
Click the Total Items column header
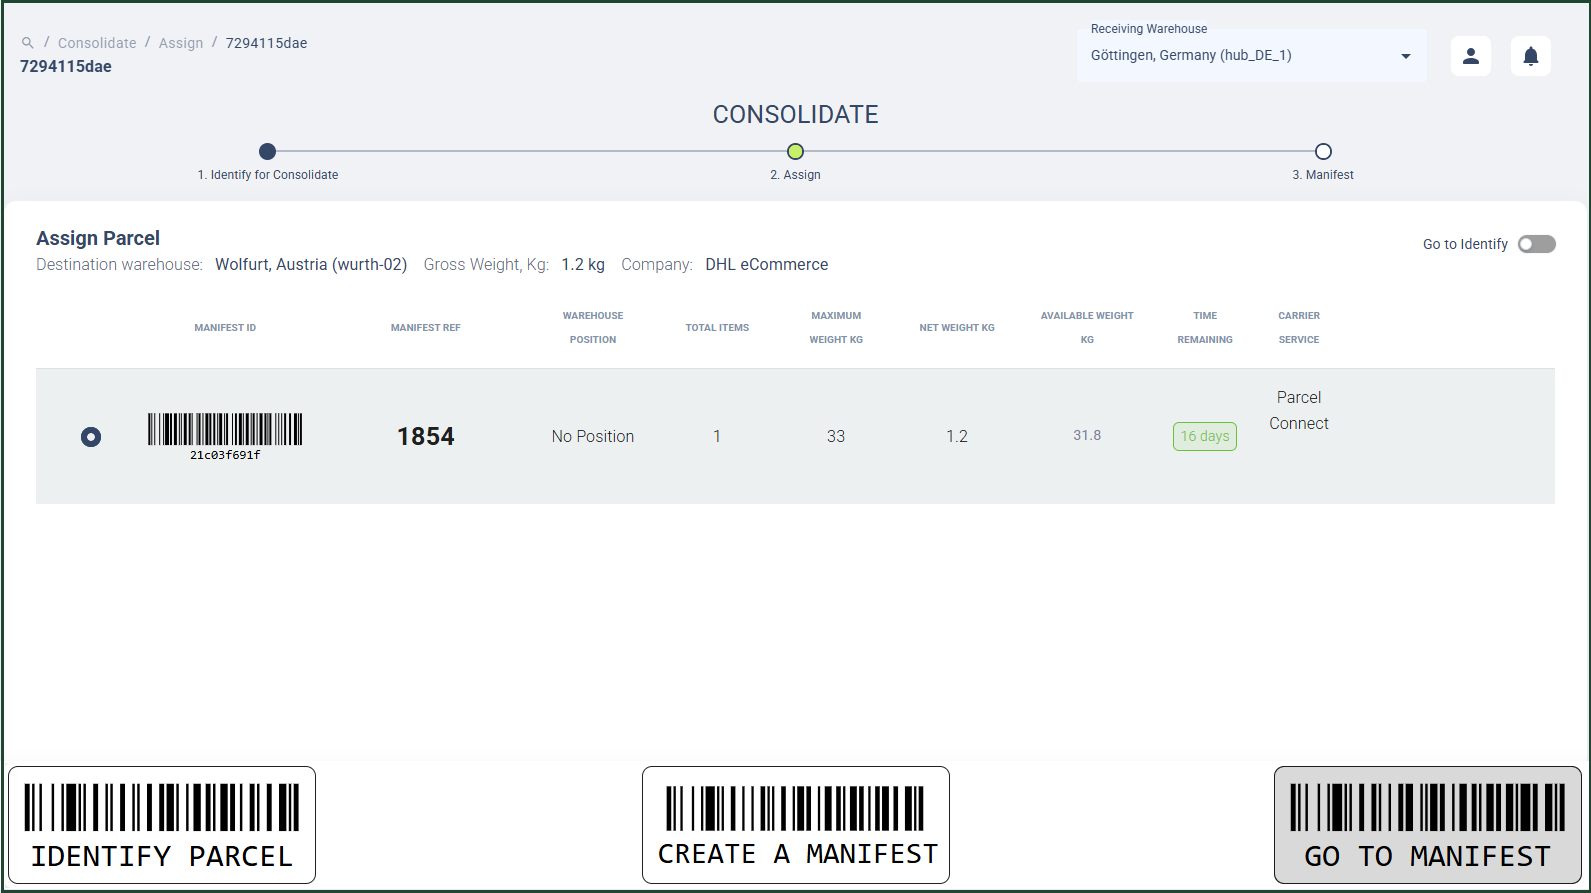click(x=717, y=328)
